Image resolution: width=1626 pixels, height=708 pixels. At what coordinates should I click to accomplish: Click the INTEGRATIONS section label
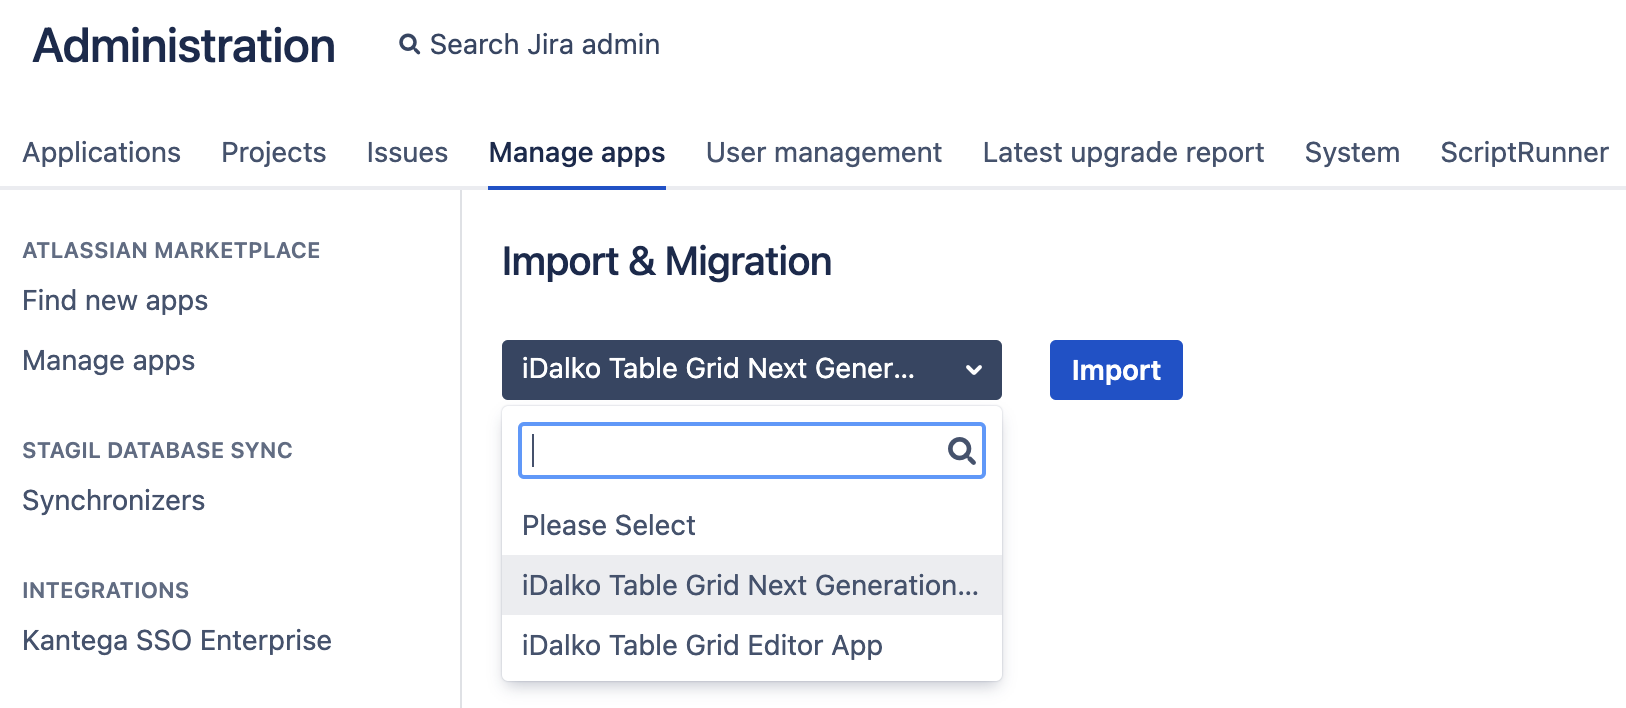point(105,590)
